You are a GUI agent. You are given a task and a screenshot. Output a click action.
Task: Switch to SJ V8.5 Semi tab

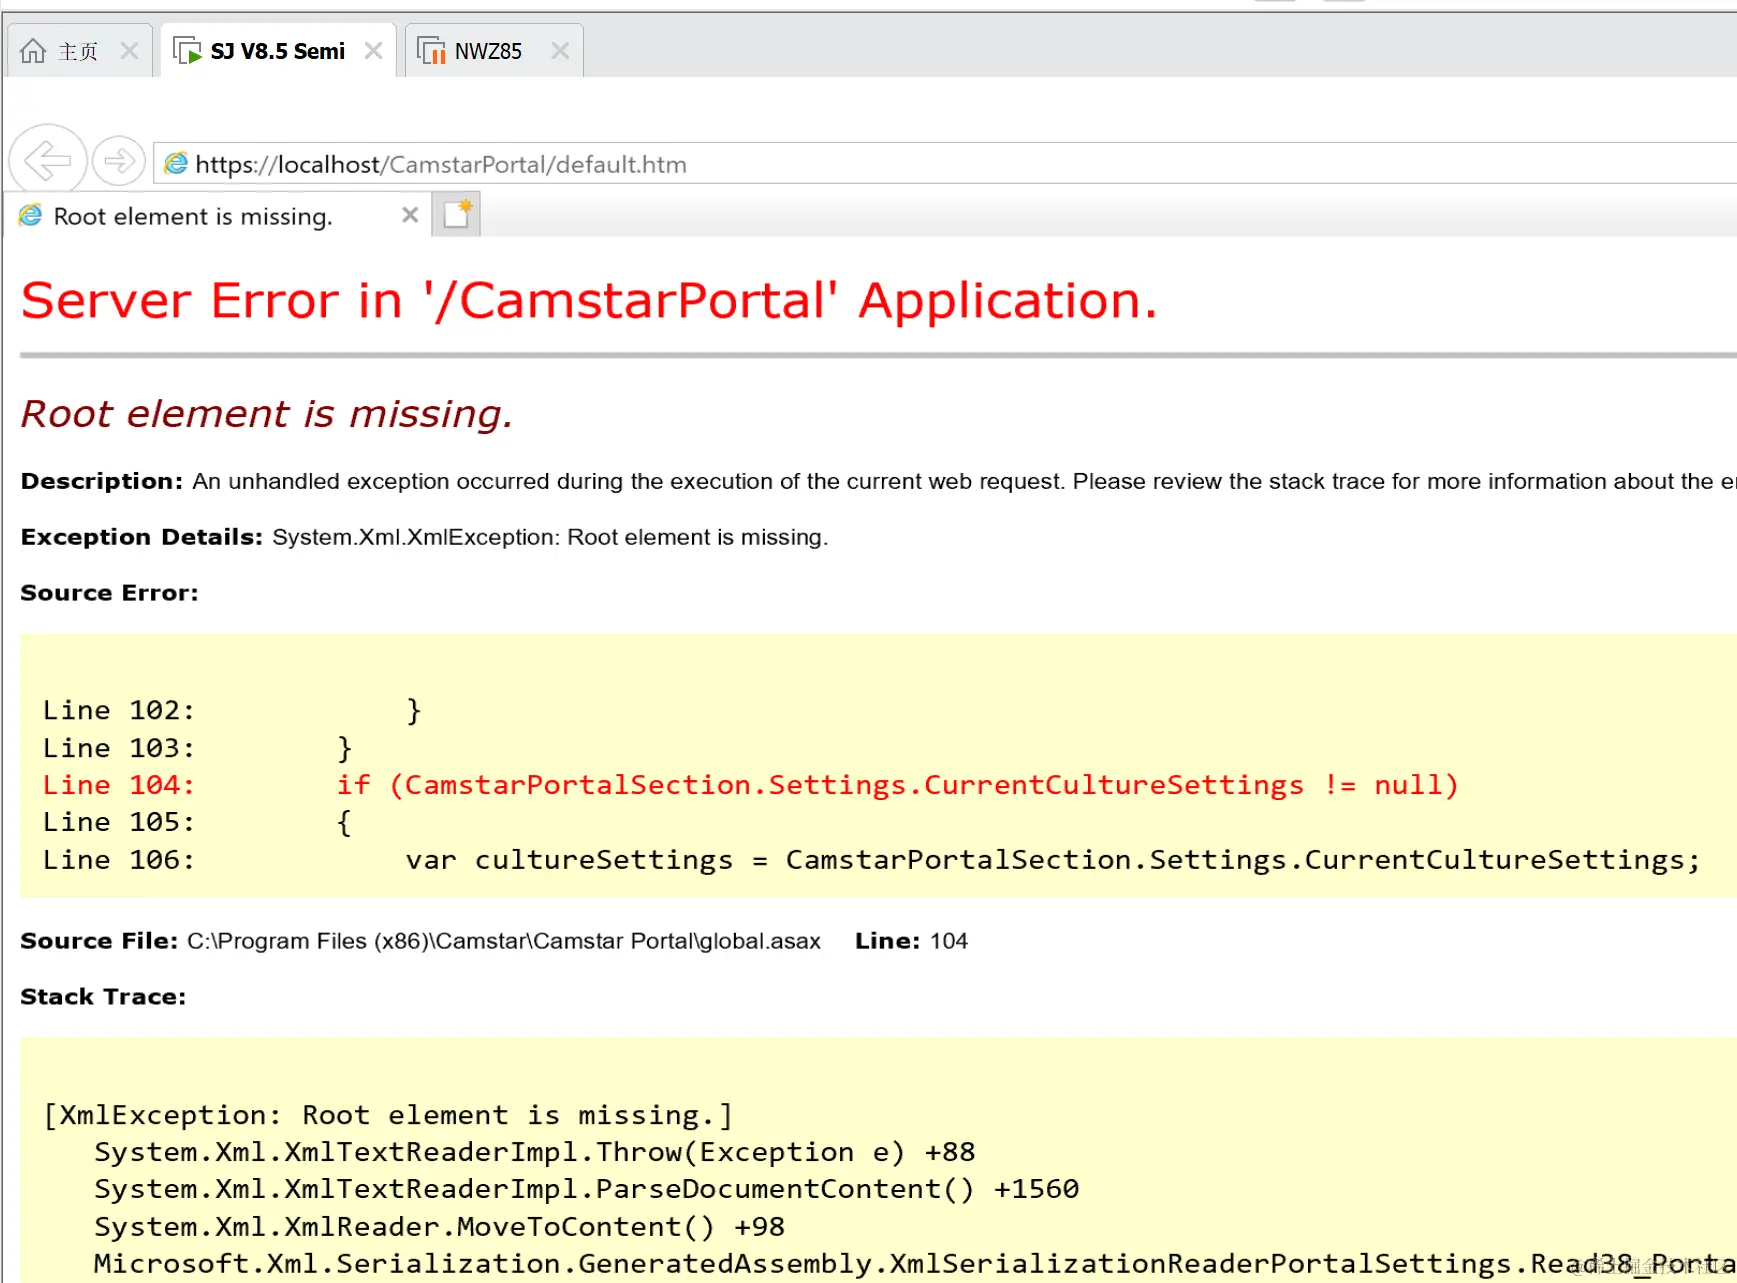[x=278, y=50]
